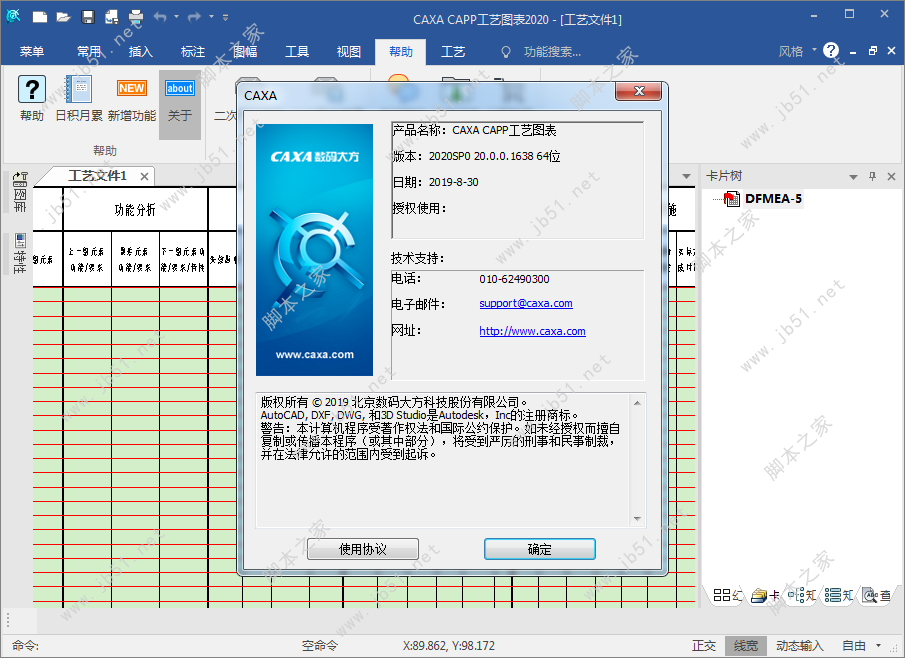Open the http://www.caxa.com website link
This screenshot has width=905, height=658.
coord(532,331)
